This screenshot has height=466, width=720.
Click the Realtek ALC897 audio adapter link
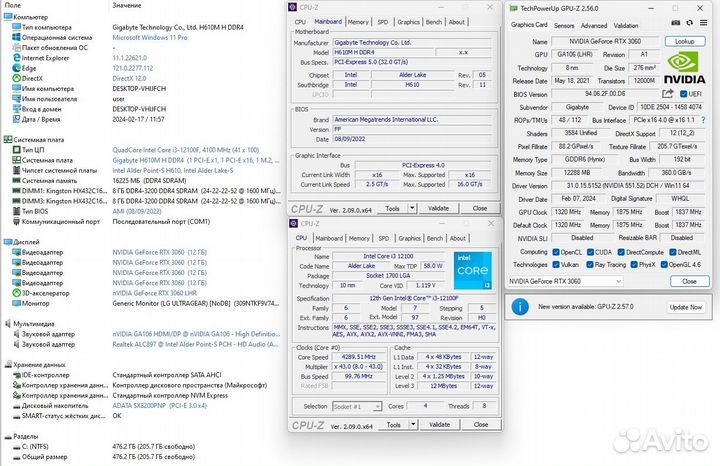click(x=196, y=344)
